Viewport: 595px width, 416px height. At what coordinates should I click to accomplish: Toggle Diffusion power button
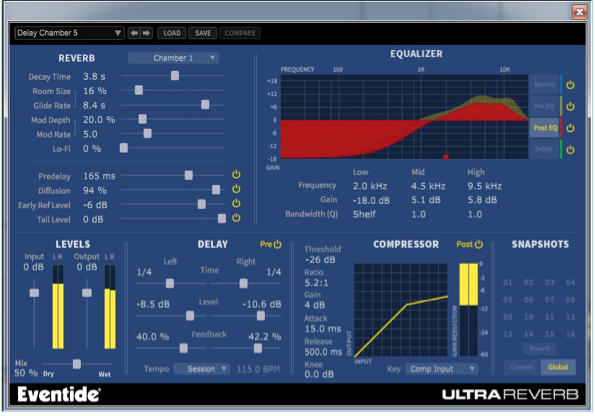pyautogui.click(x=236, y=189)
